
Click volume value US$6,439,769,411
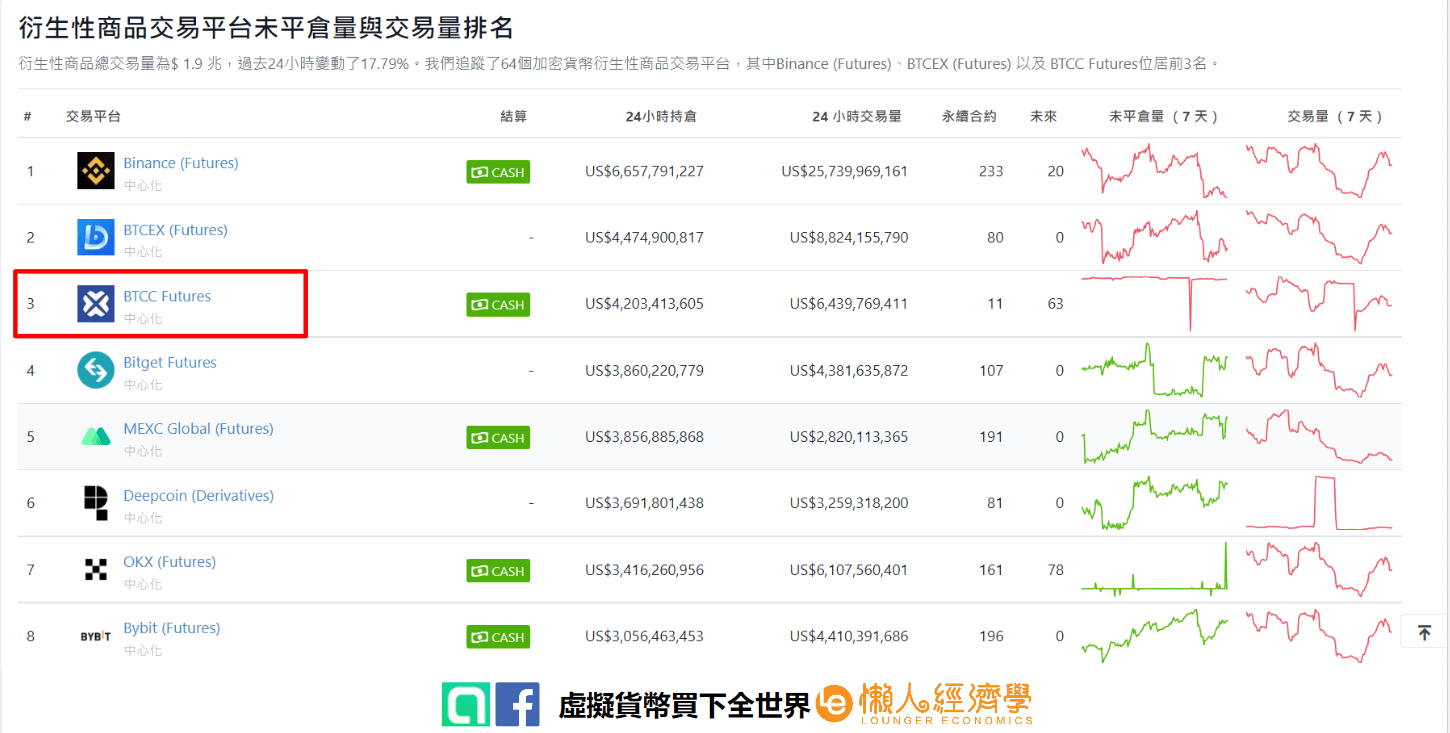[x=849, y=303]
